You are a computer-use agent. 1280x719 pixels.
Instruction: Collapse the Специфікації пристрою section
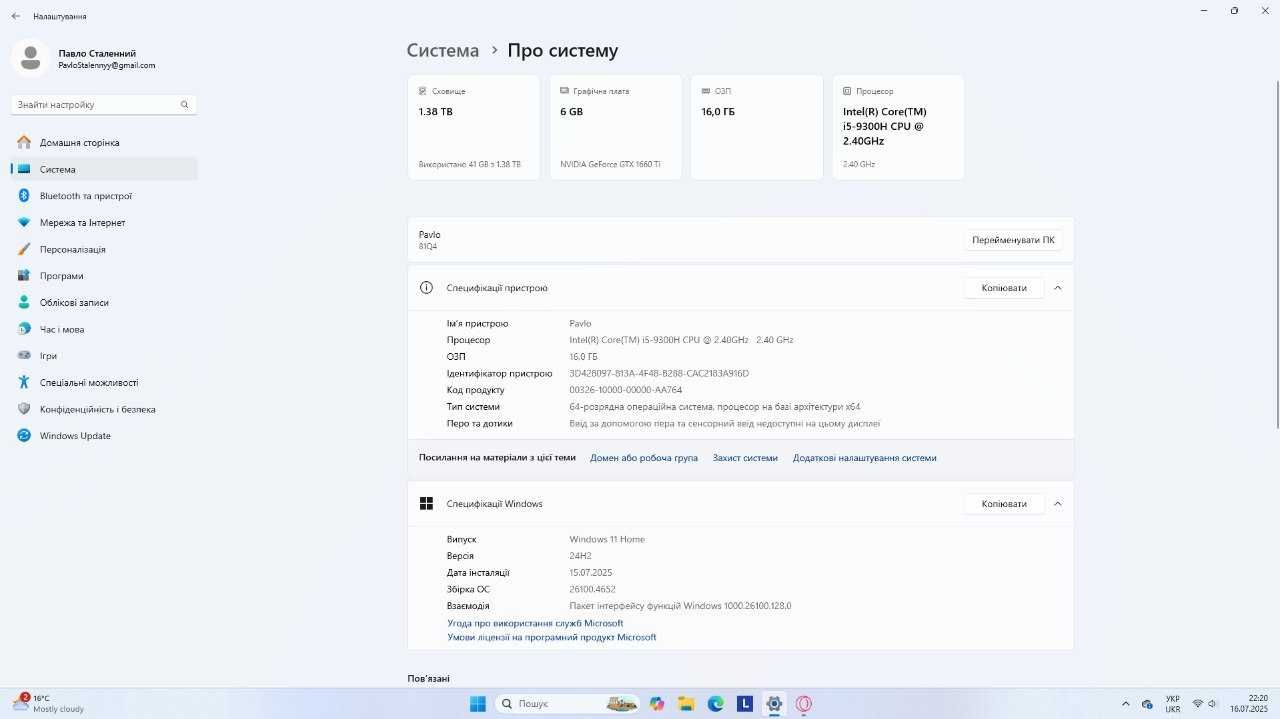[x=1058, y=288]
